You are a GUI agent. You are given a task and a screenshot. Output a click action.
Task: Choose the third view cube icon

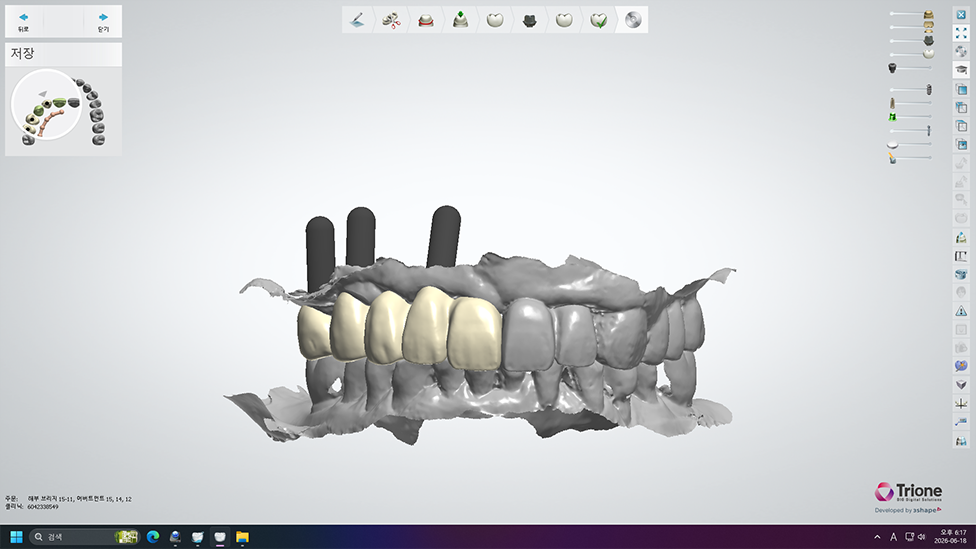[961, 126]
